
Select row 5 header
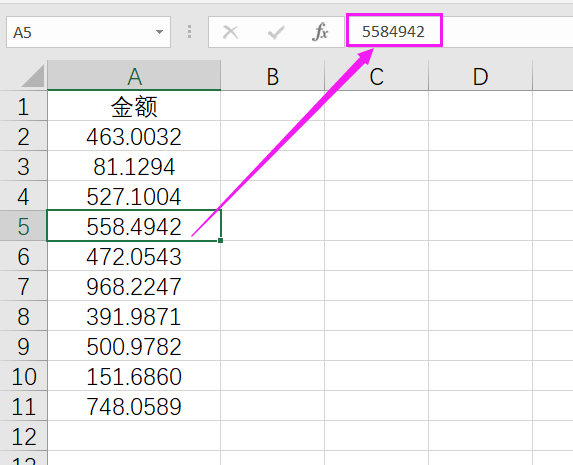click(x=23, y=226)
